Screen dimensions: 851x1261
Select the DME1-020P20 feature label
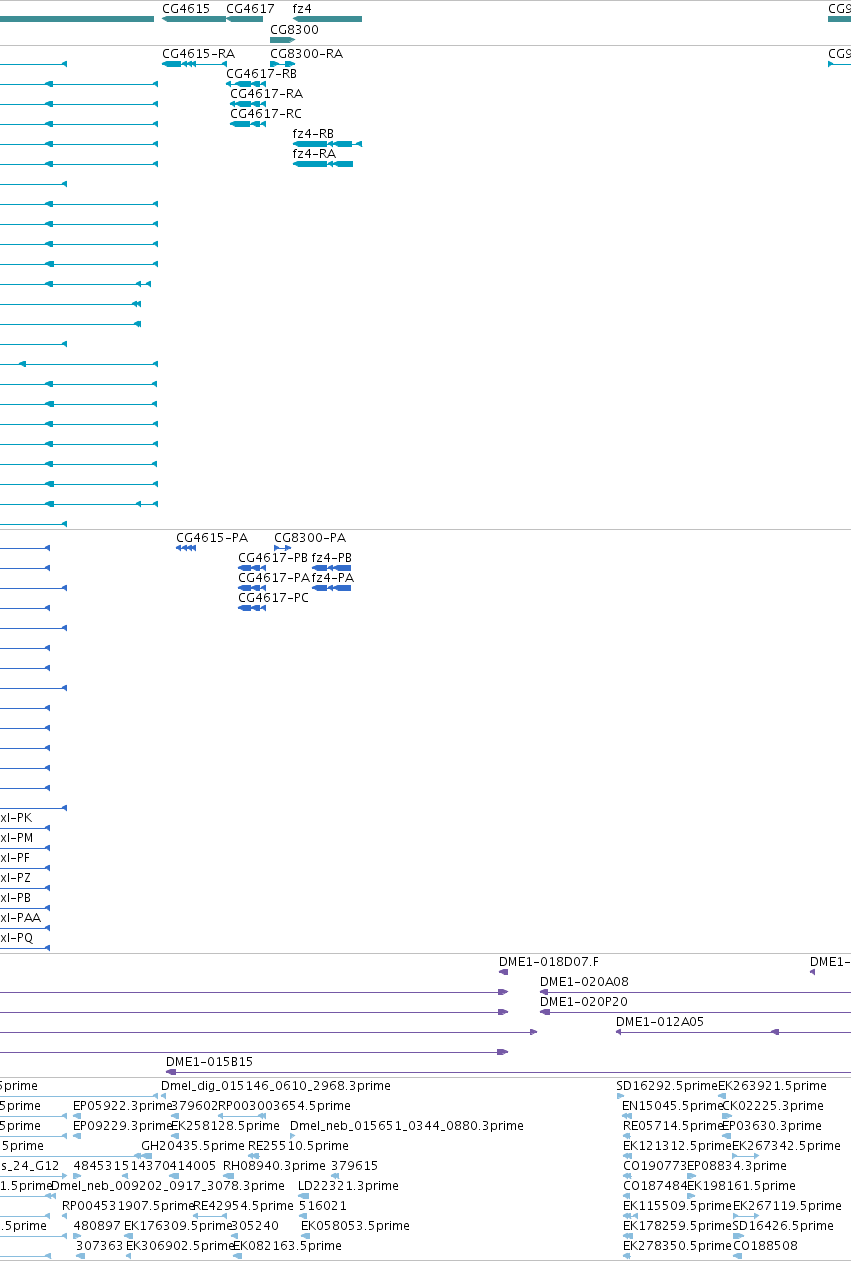pyautogui.click(x=584, y=1002)
